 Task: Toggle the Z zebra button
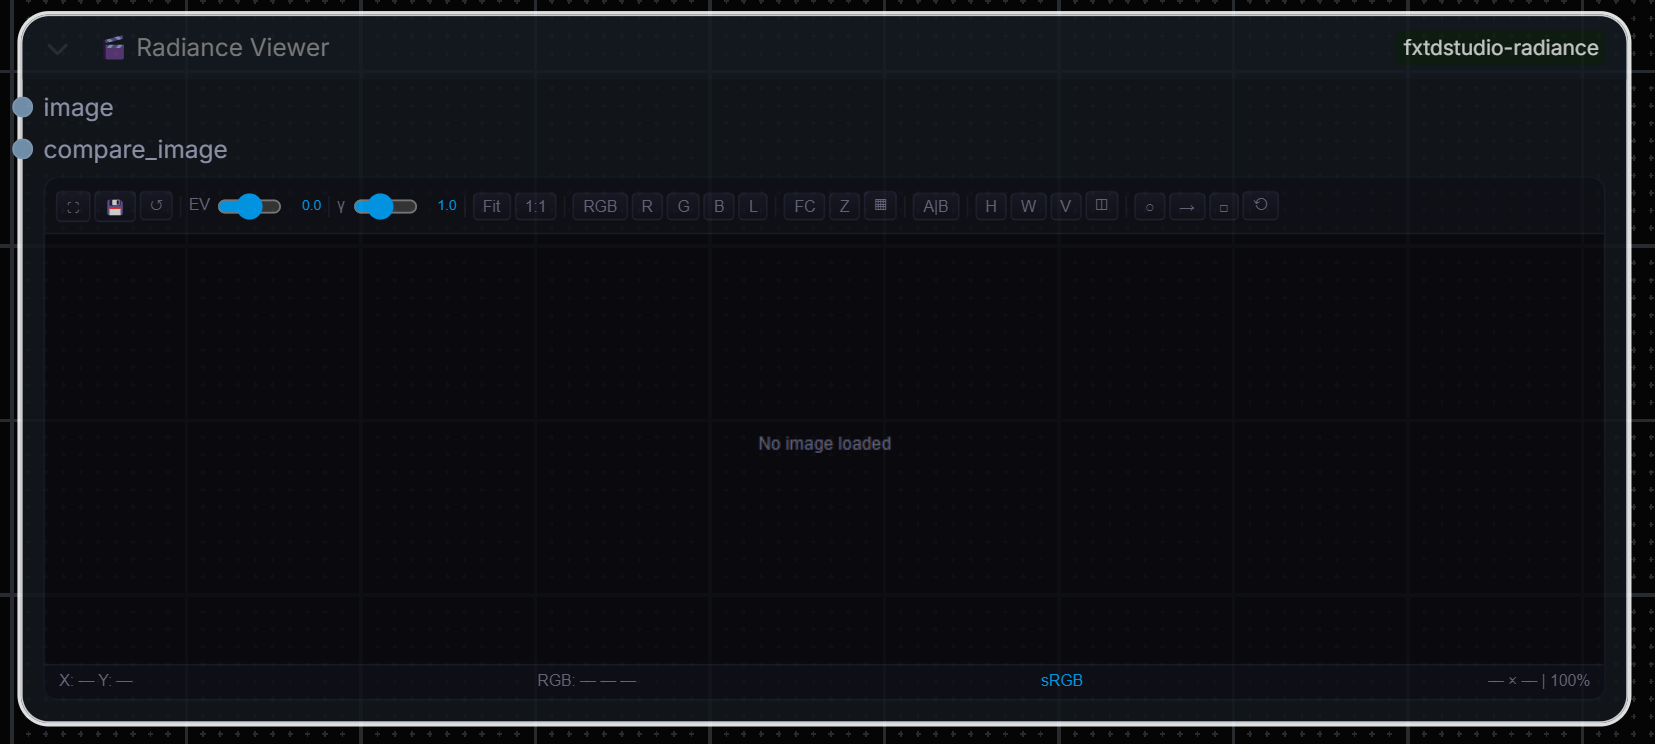click(845, 207)
